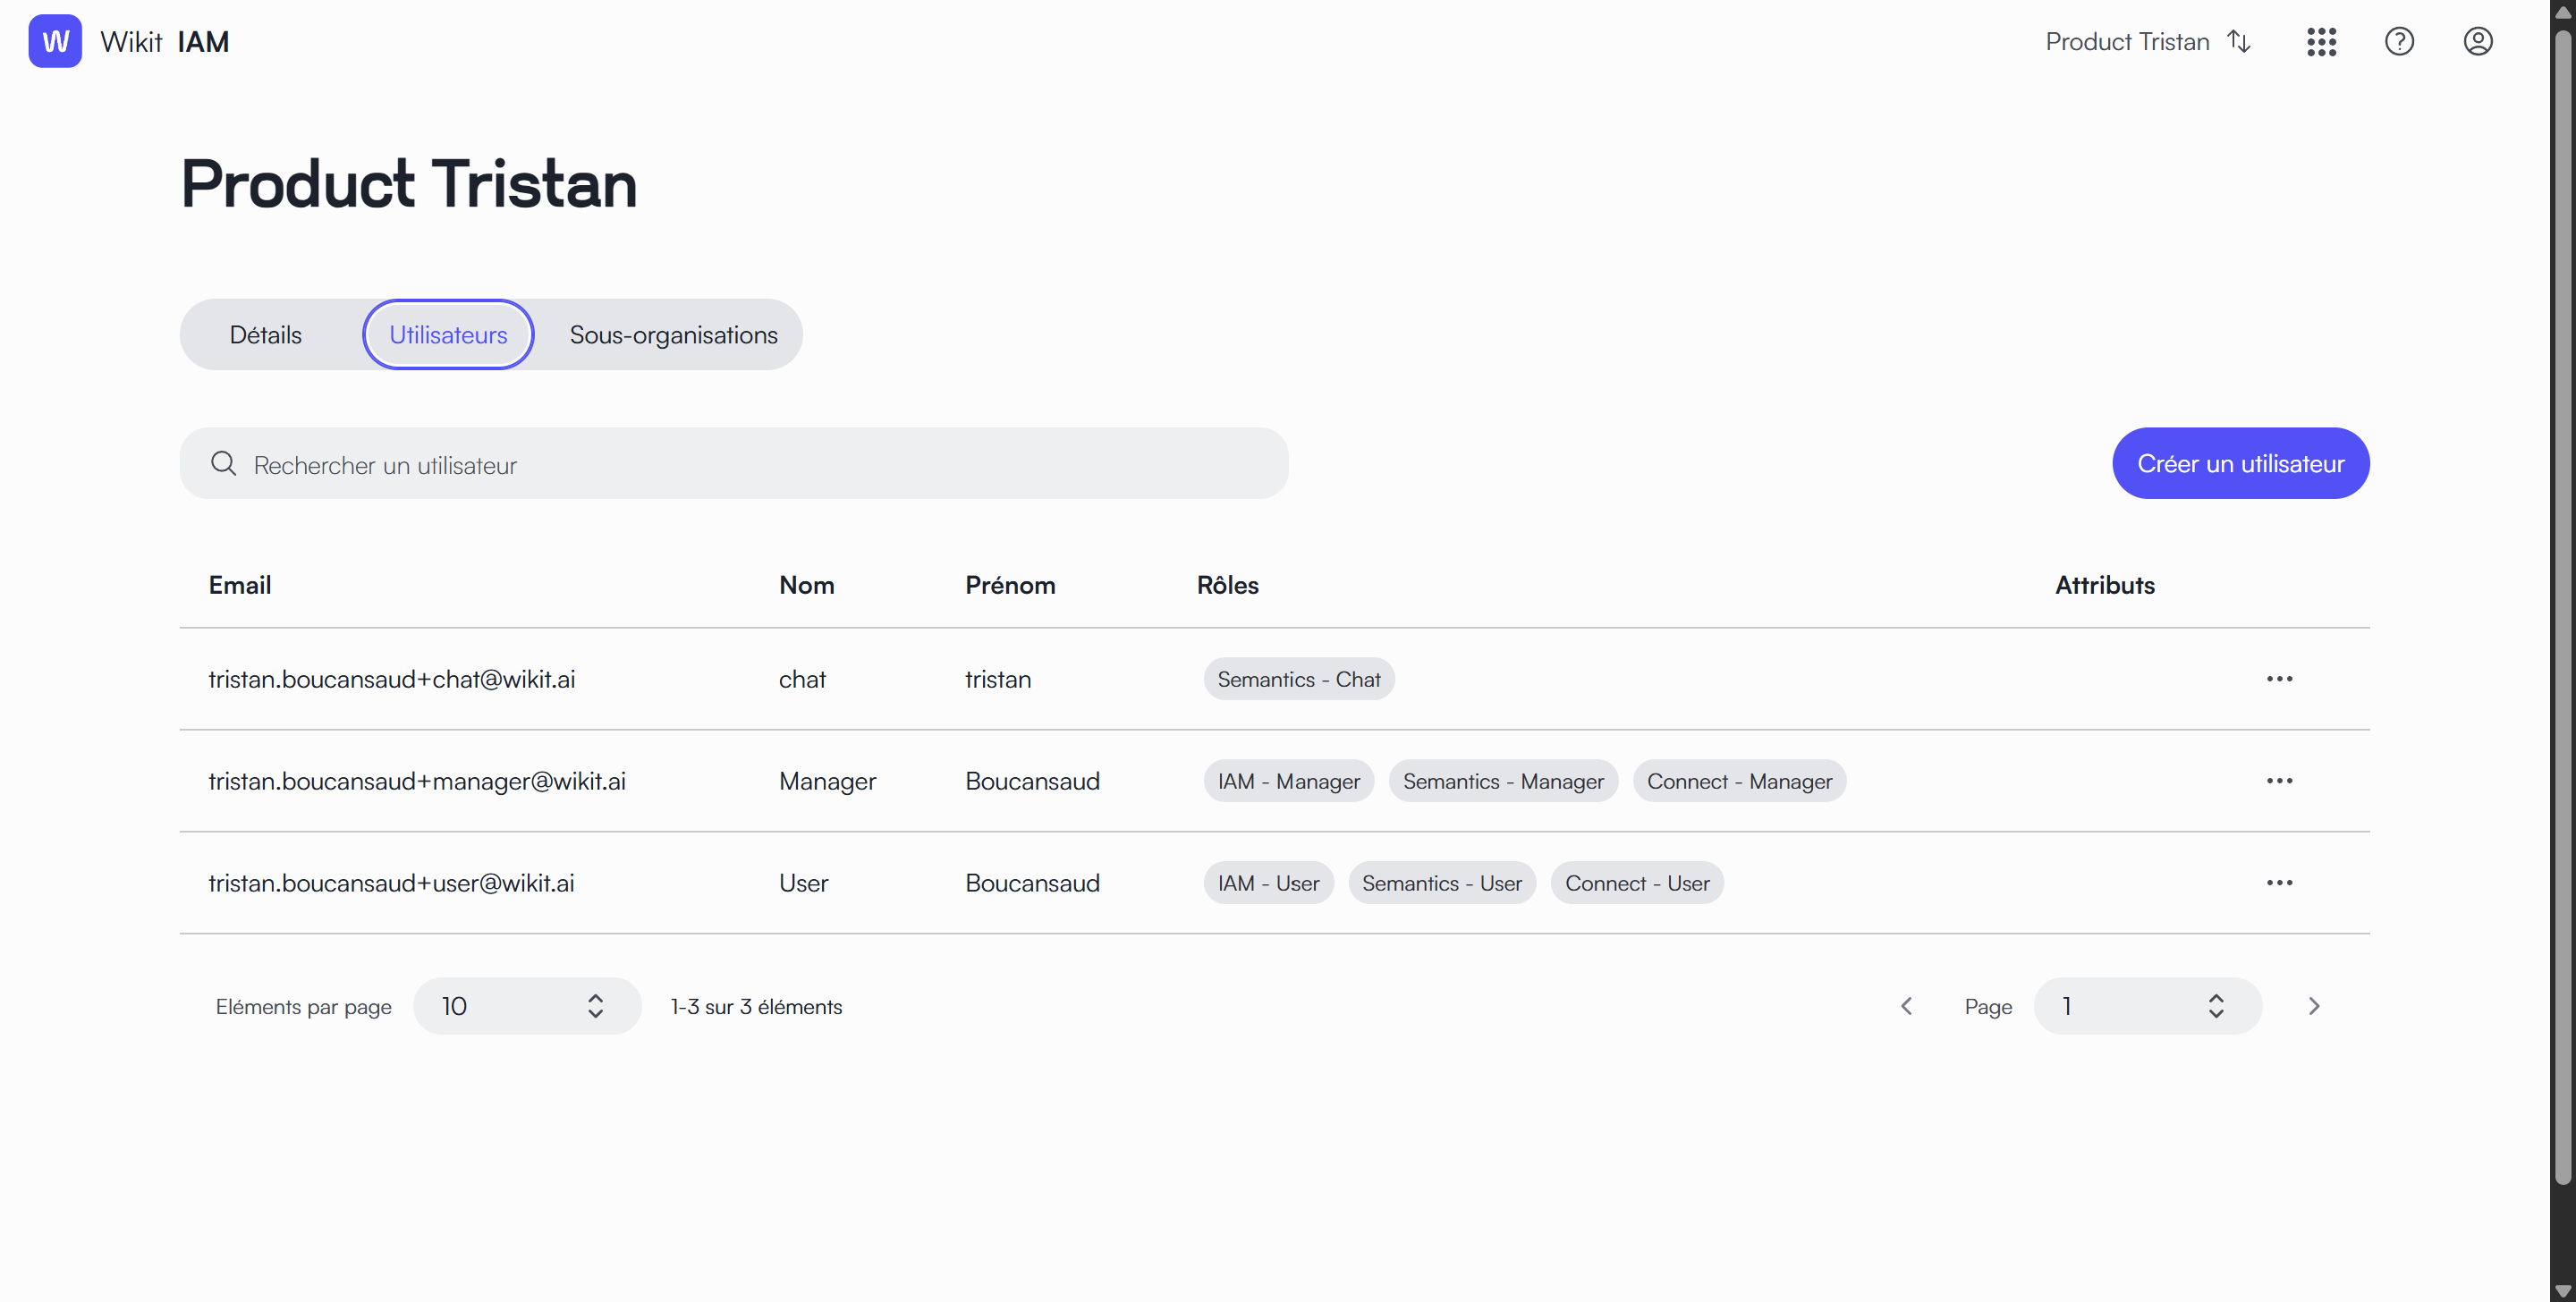2576x1302 pixels.
Task: Open the Page number selector
Action: click(2147, 1006)
